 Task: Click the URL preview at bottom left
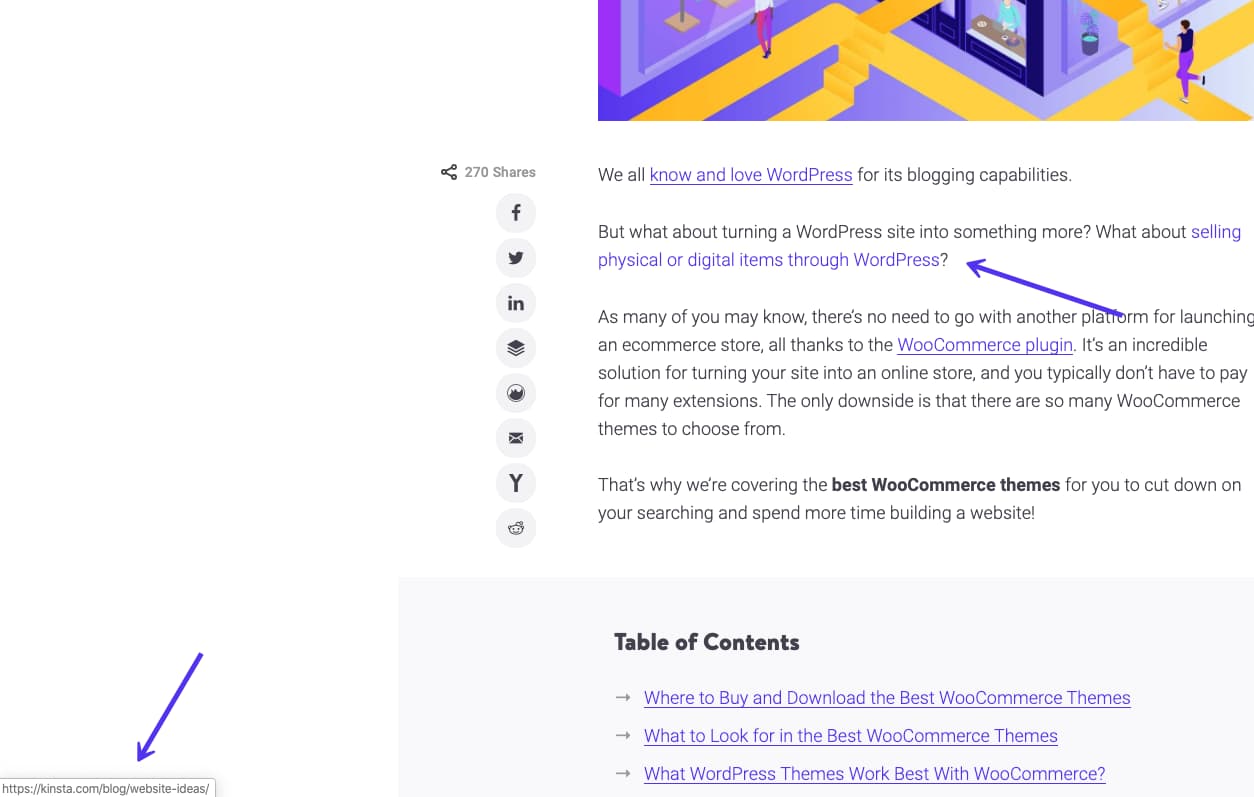point(105,788)
